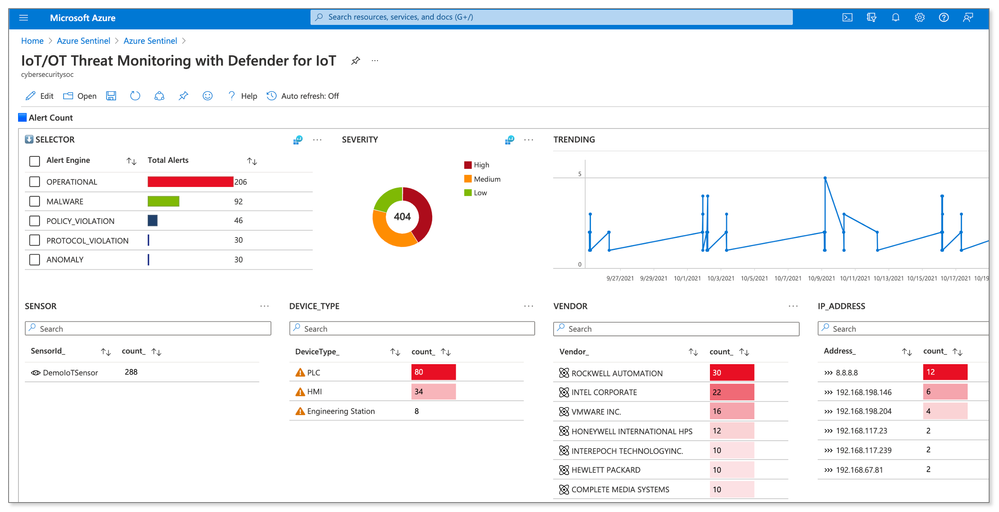Pin the workbook title to the dashboard

356,60
